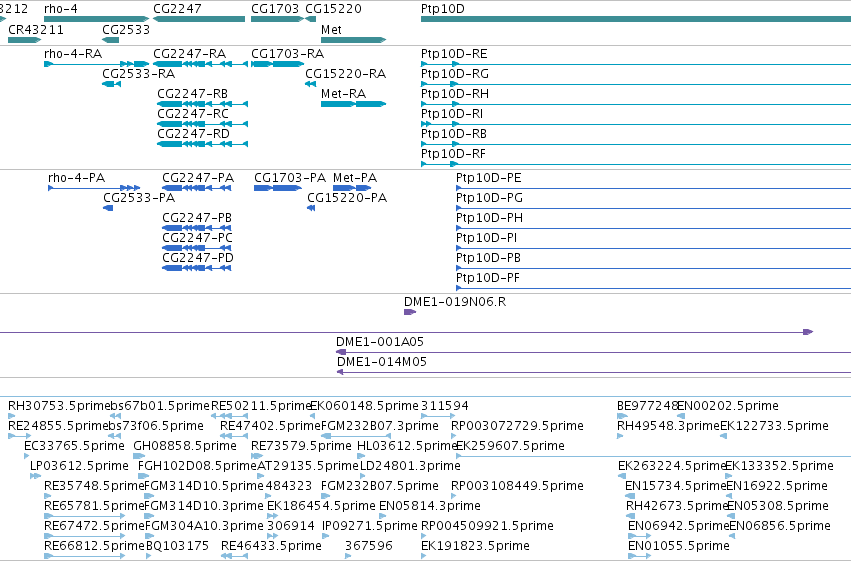Click the DME1-019N06.R BAC end
851x561 pixels.
click(x=410, y=312)
